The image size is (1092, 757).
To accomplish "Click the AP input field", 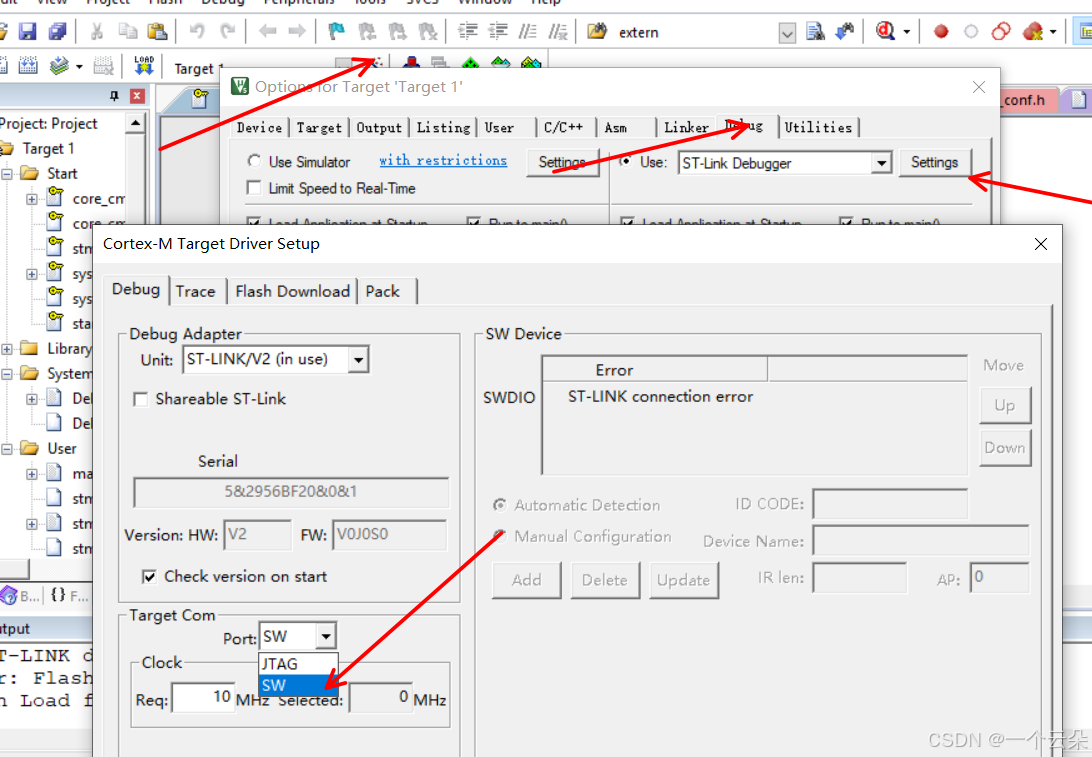I will (x=999, y=577).
